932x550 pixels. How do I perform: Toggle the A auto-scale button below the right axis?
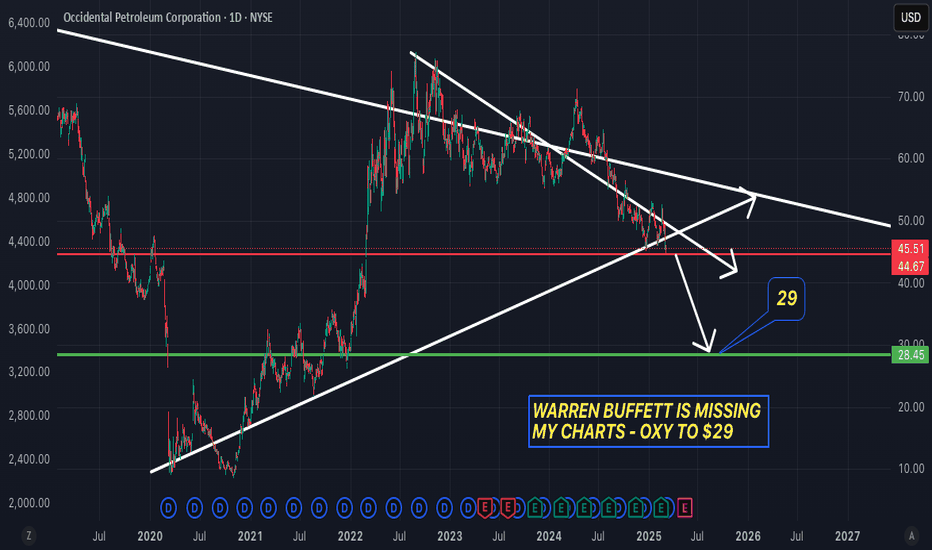[912, 536]
